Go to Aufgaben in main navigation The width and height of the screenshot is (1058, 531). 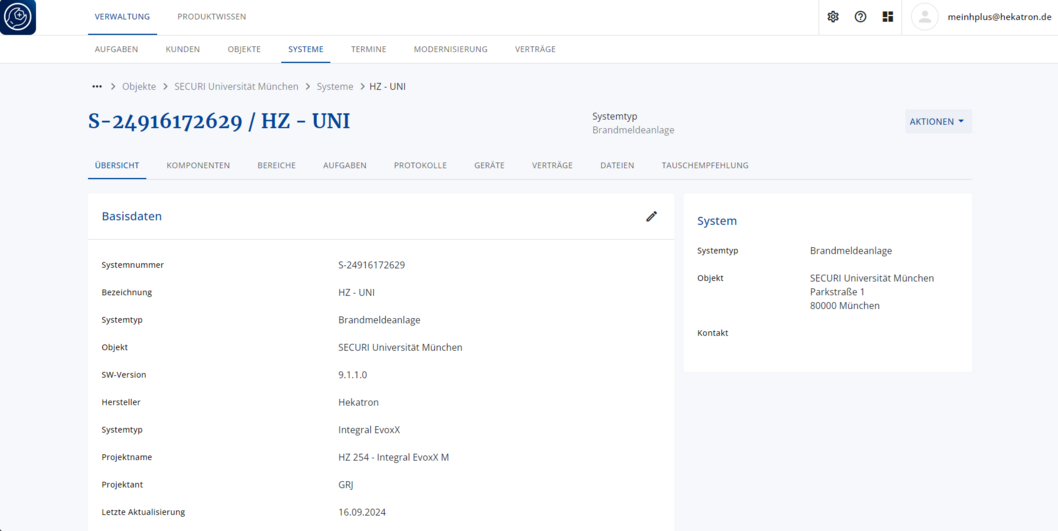click(116, 49)
